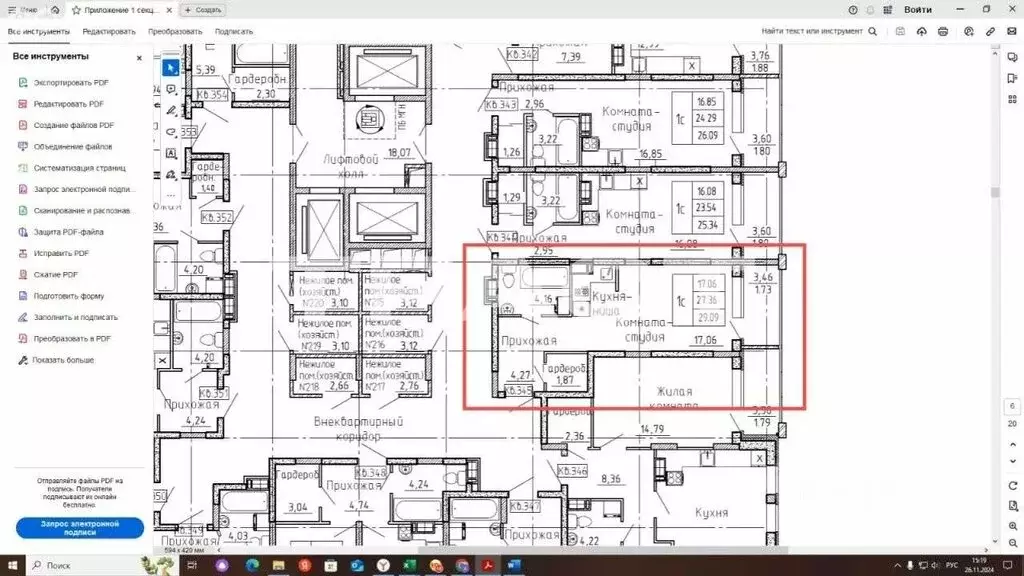Viewport: 1024px width, 576px height.
Task: Open the Меню hamburger menu
Action: tap(25, 9)
